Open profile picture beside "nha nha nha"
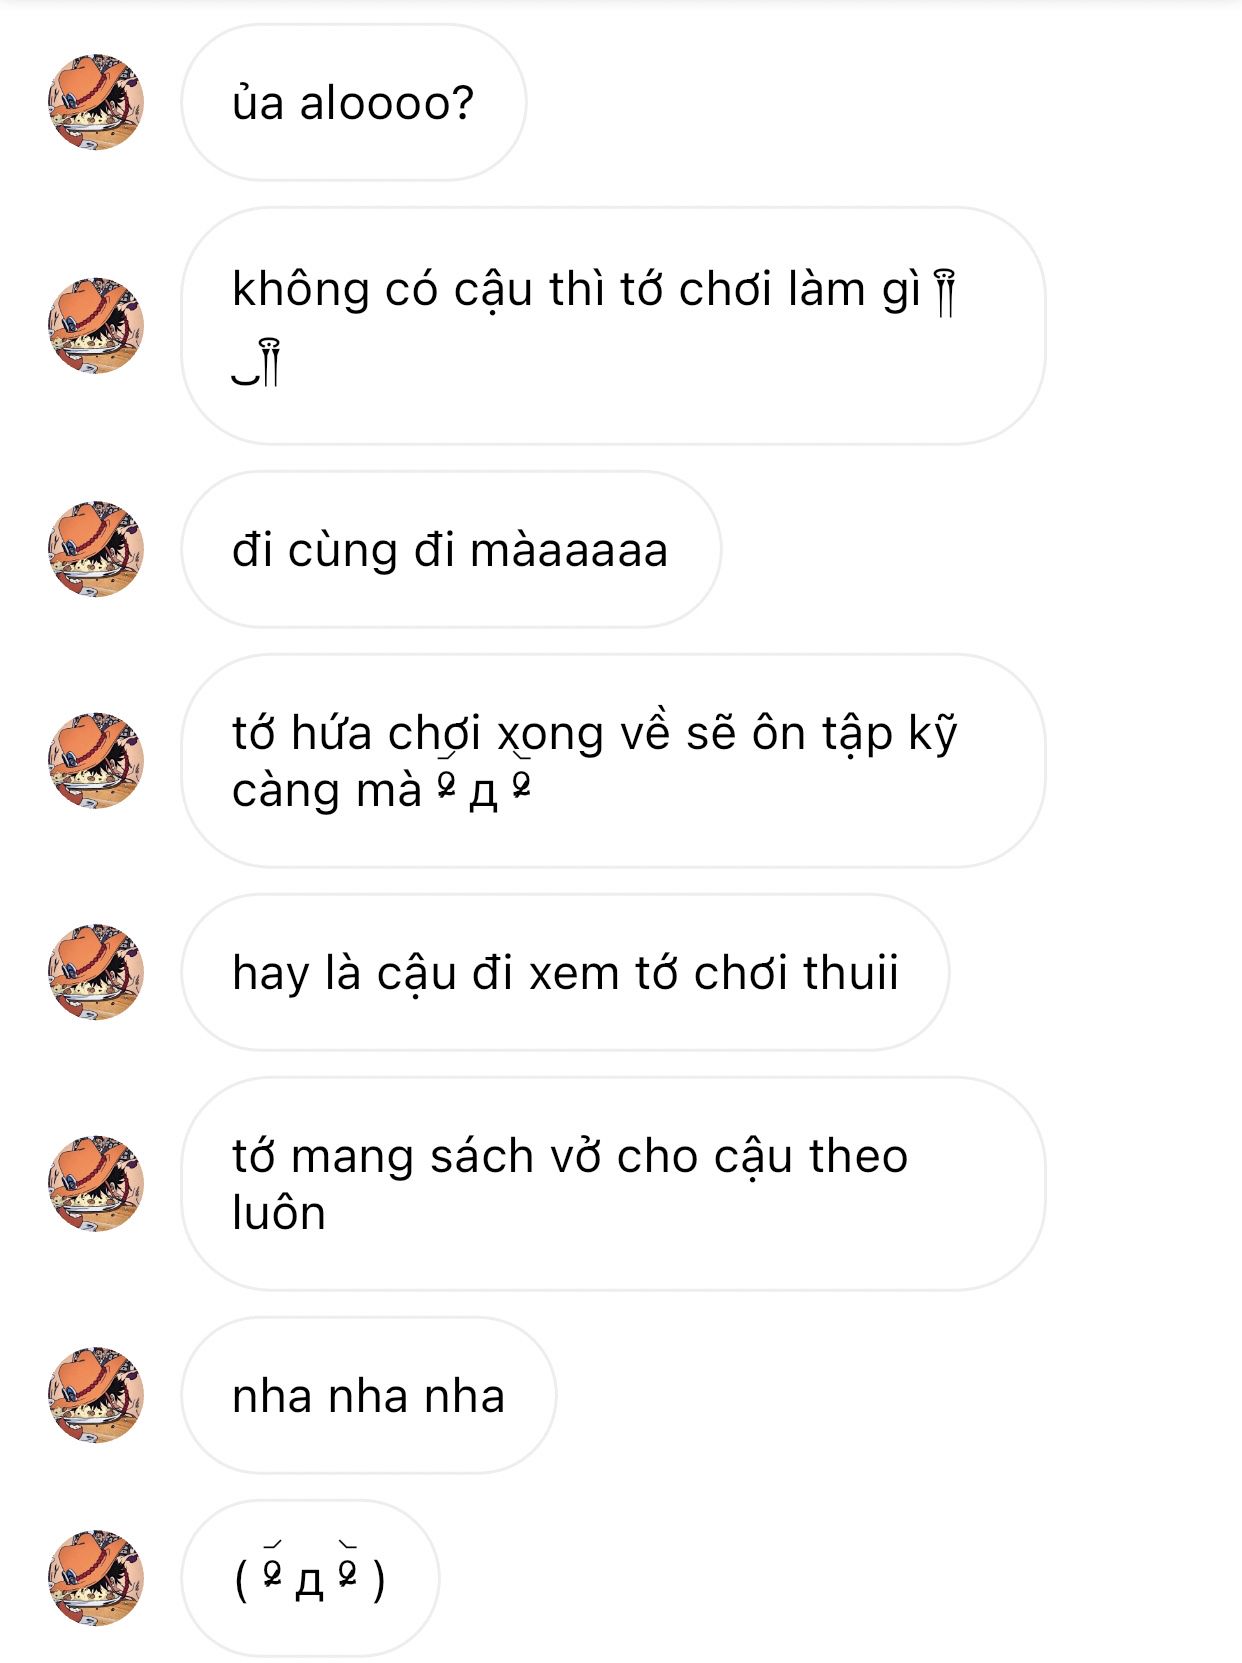Viewport: 1242px width, 1663px height. coord(96,1395)
